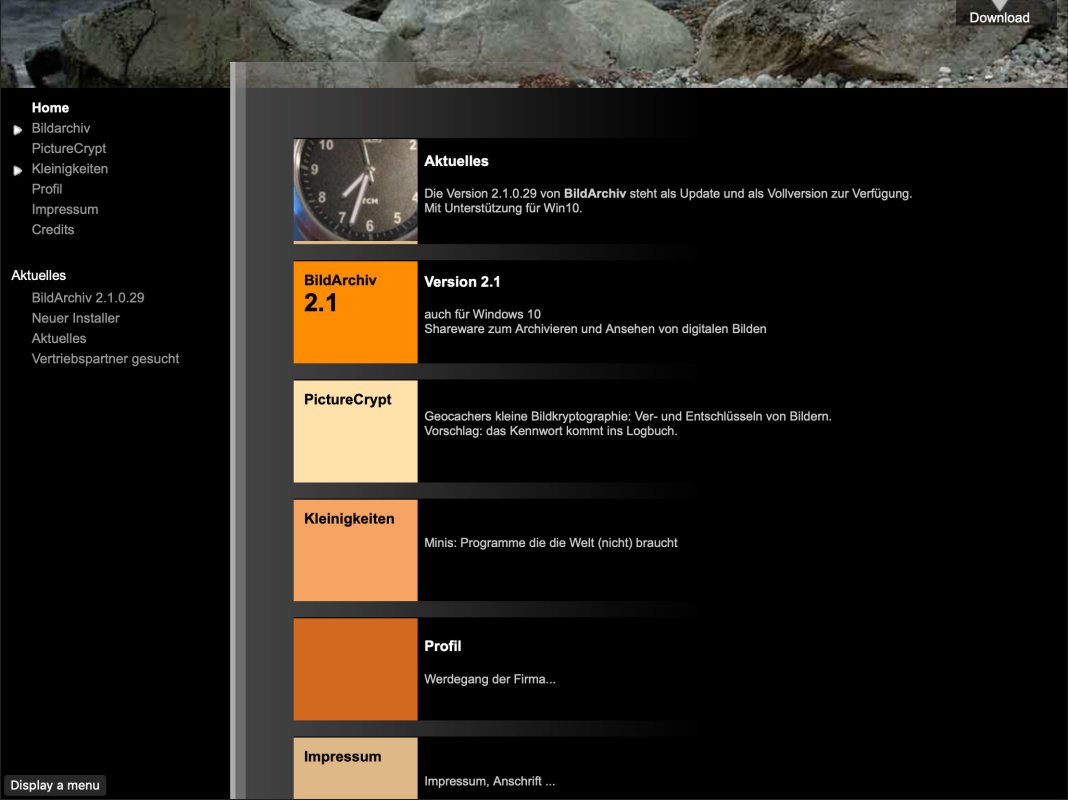Open the clock thumbnail for Aktuelles
The width and height of the screenshot is (1068, 800).
[x=355, y=190]
